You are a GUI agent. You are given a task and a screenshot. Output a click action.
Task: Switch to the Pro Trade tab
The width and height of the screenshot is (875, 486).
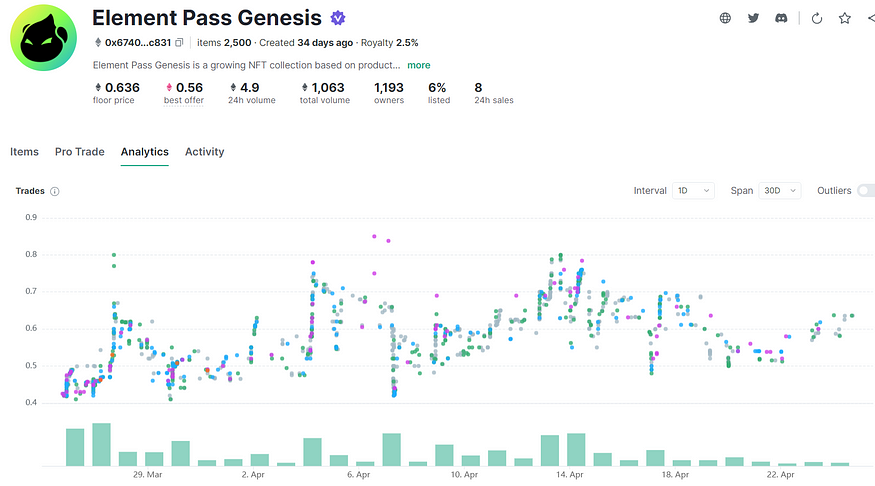coord(80,152)
